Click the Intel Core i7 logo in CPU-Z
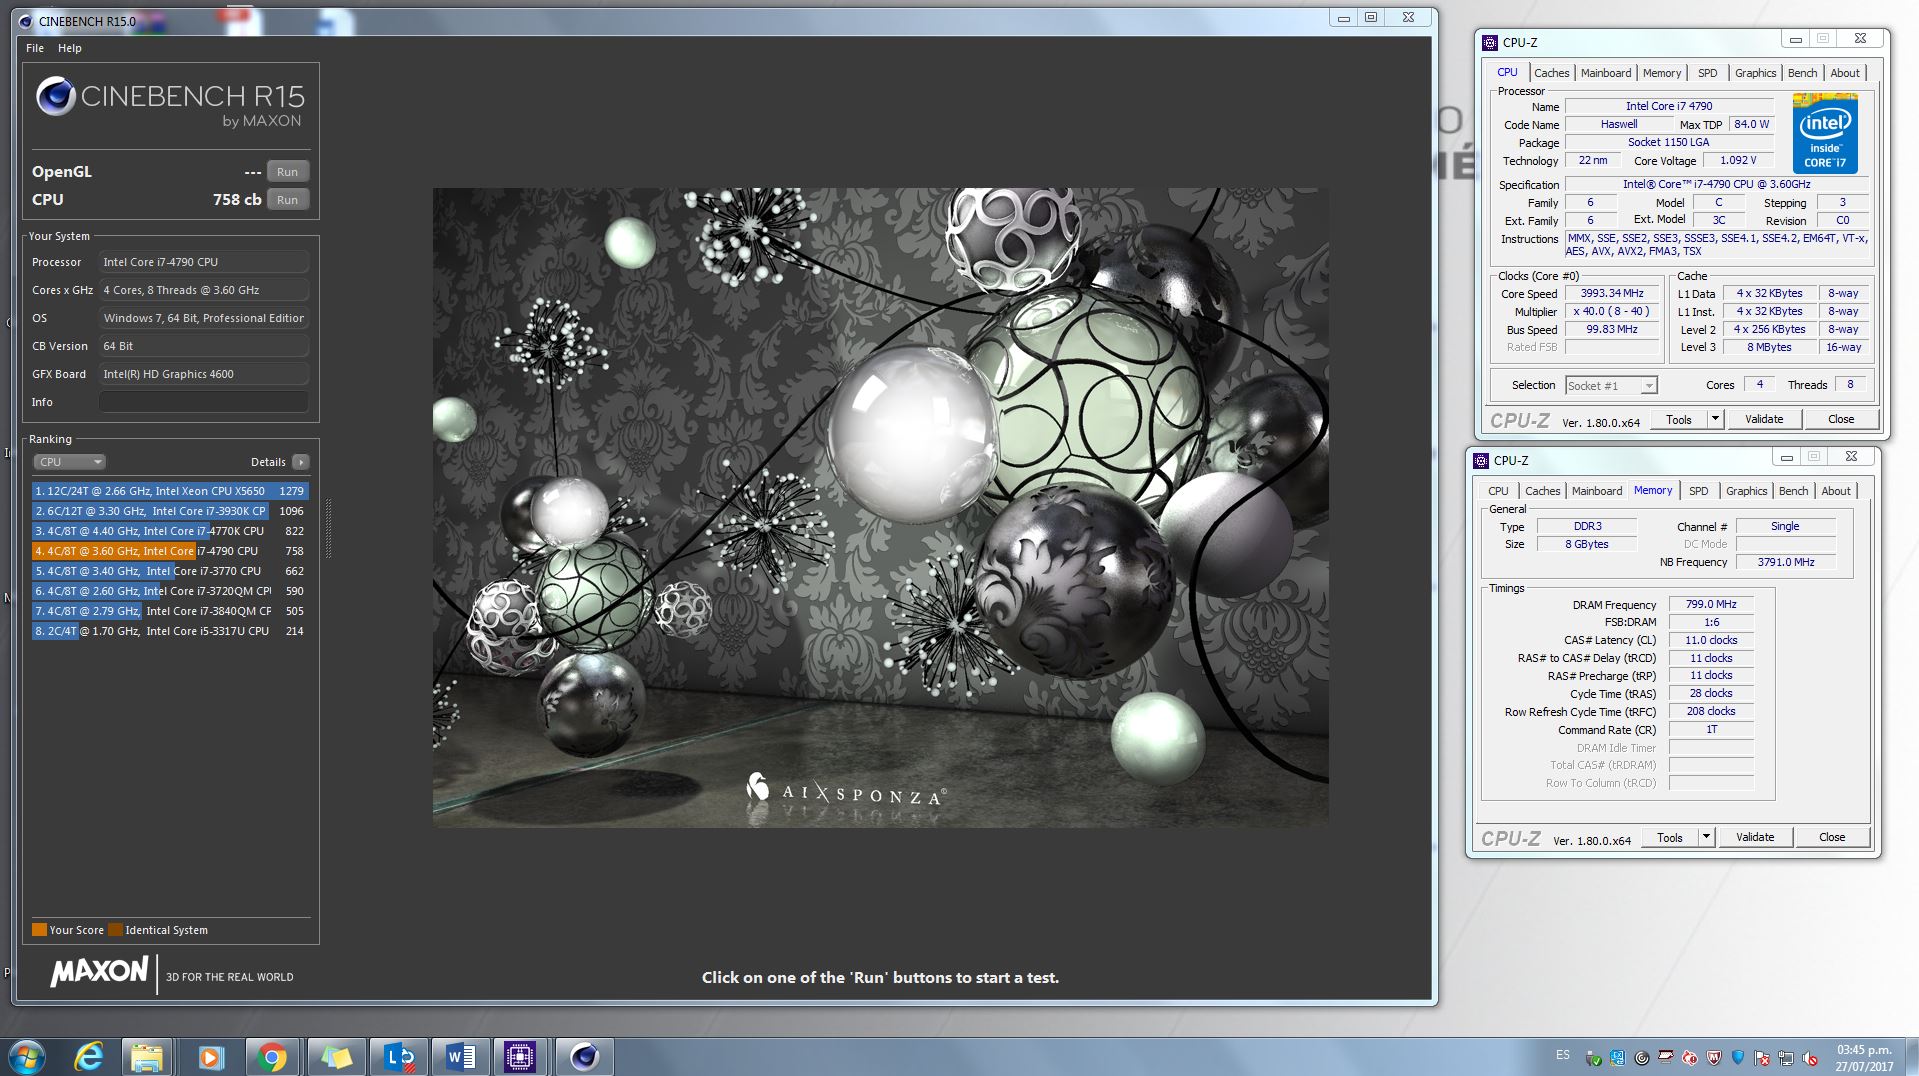Viewport: 1919px width, 1076px height. pyautogui.click(x=1825, y=133)
